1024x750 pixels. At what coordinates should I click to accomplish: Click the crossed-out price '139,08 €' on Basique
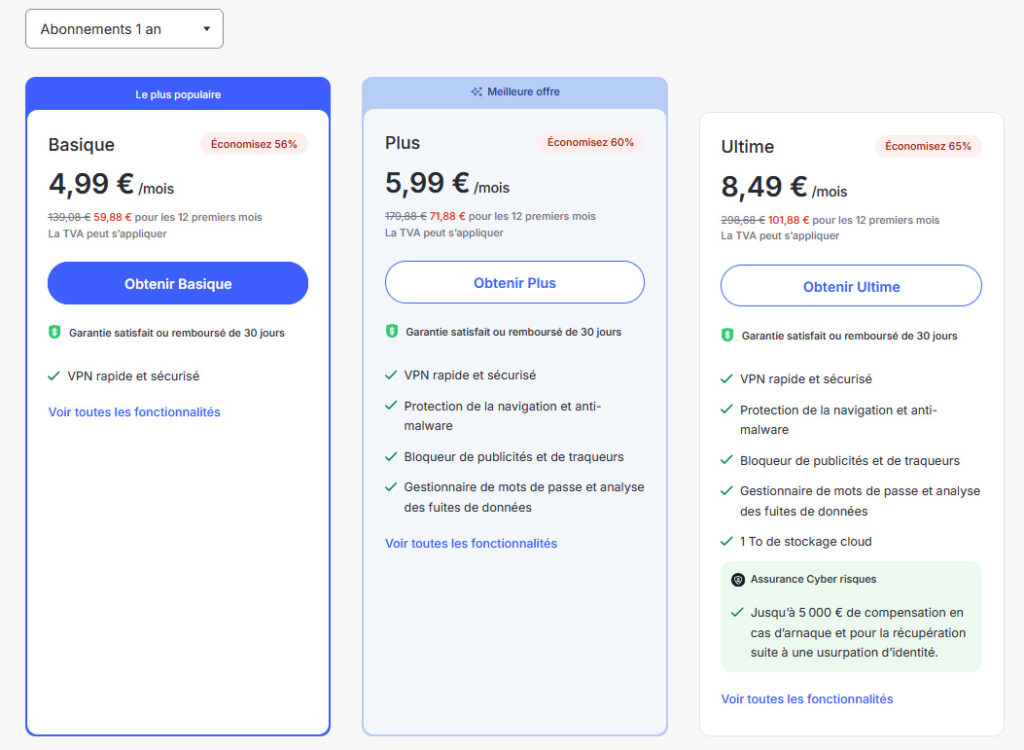tap(70, 216)
